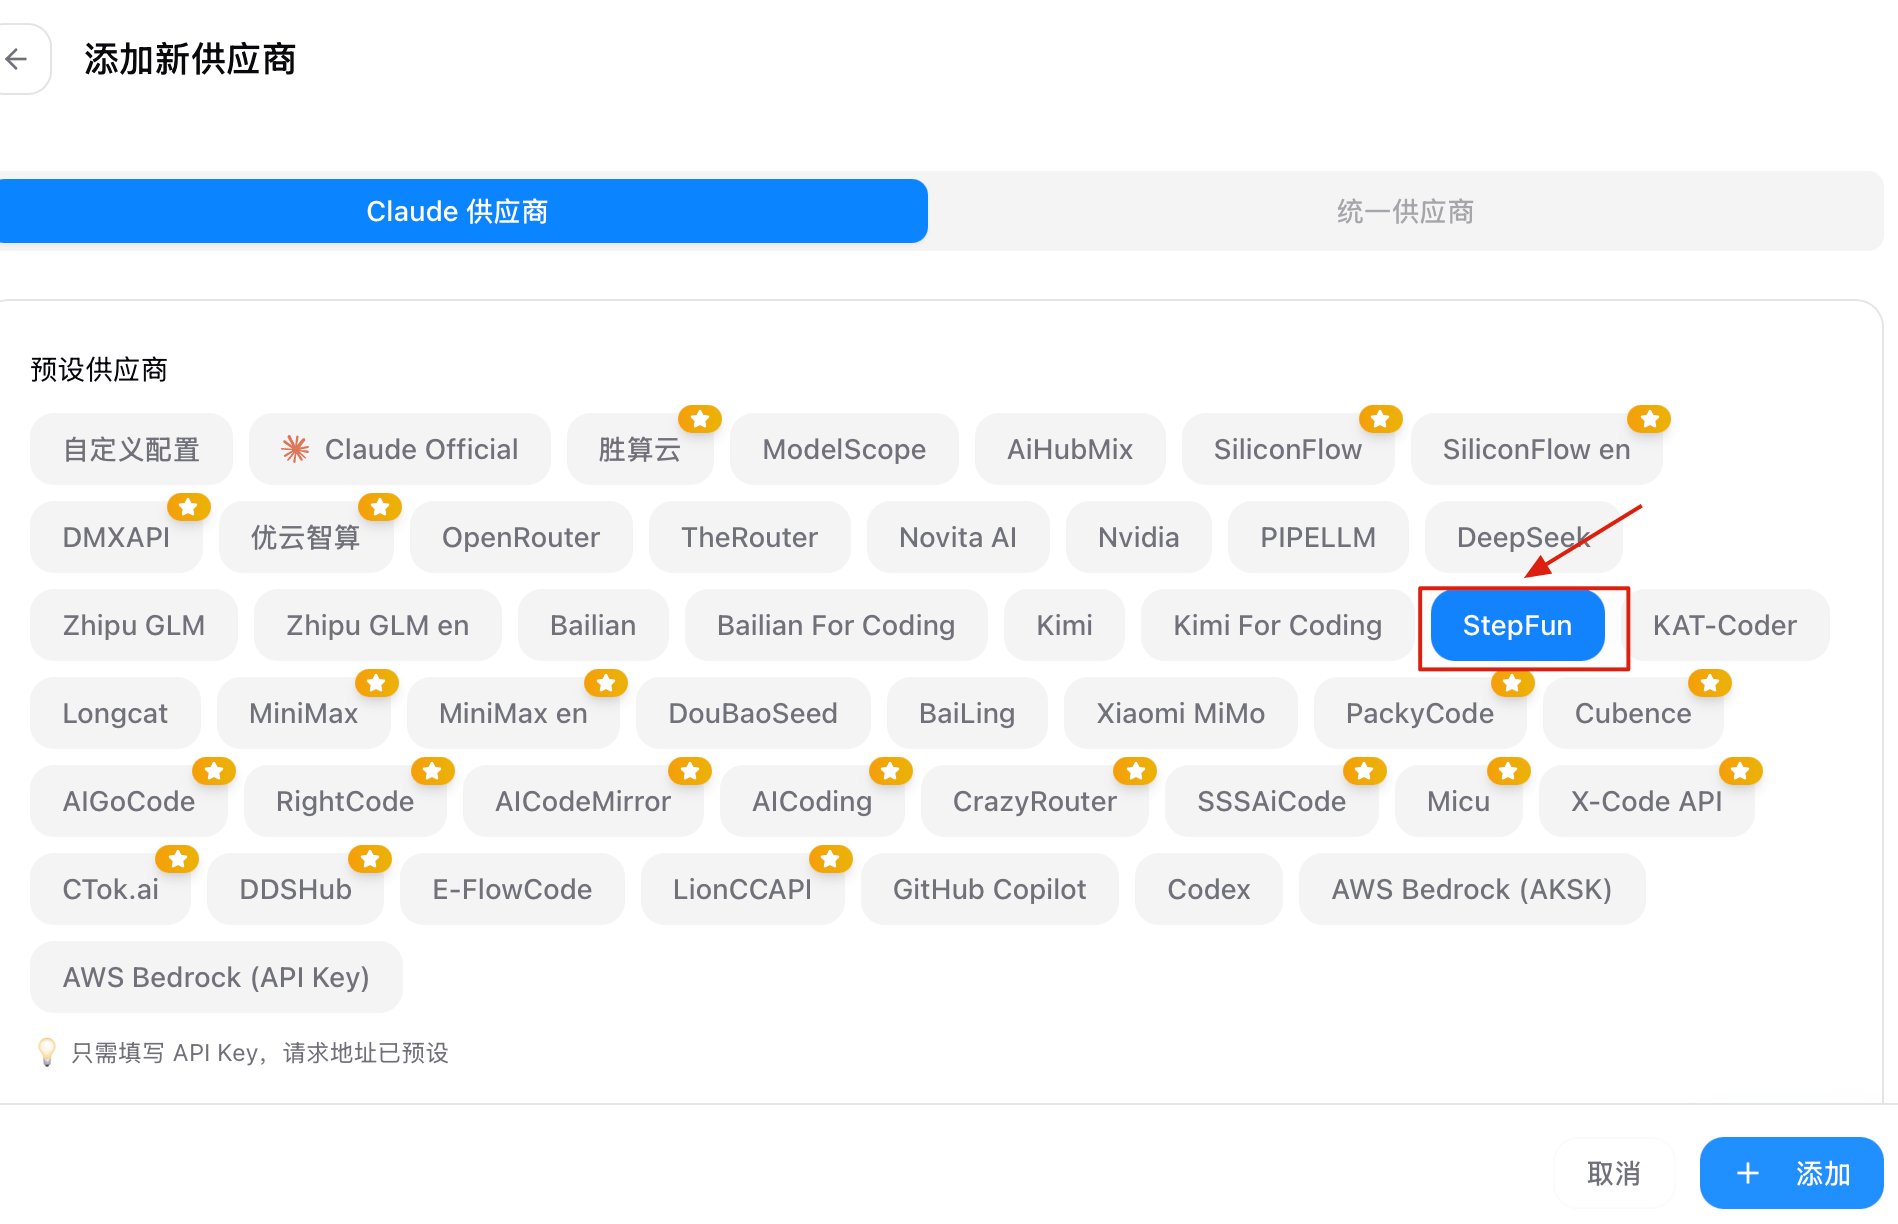Screen dimensions: 1898x1224
Task: Switch to the Claude 供应商 tab
Action: click(x=460, y=211)
